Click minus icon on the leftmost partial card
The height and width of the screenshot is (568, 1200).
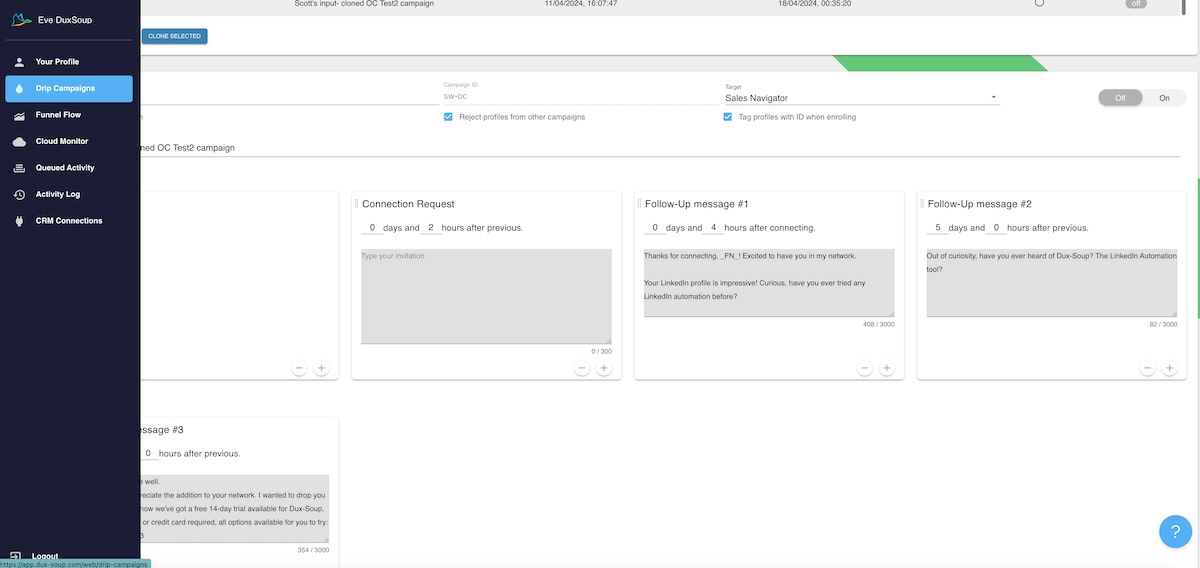pyautogui.click(x=299, y=368)
